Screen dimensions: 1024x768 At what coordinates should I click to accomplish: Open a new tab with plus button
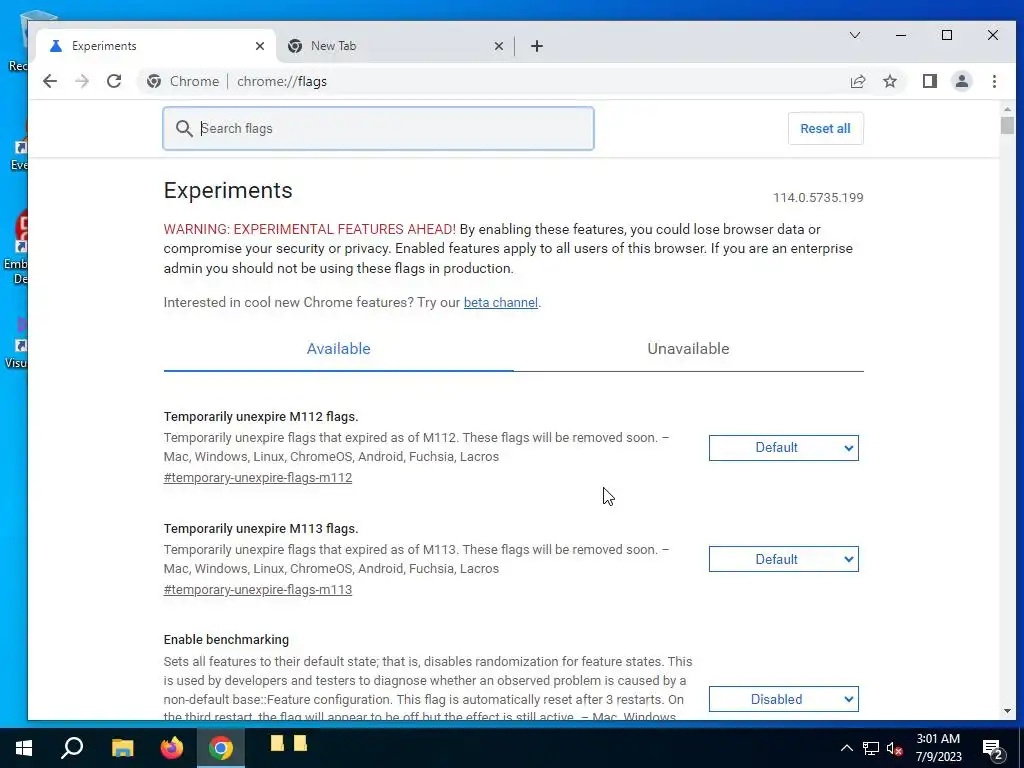(x=537, y=46)
